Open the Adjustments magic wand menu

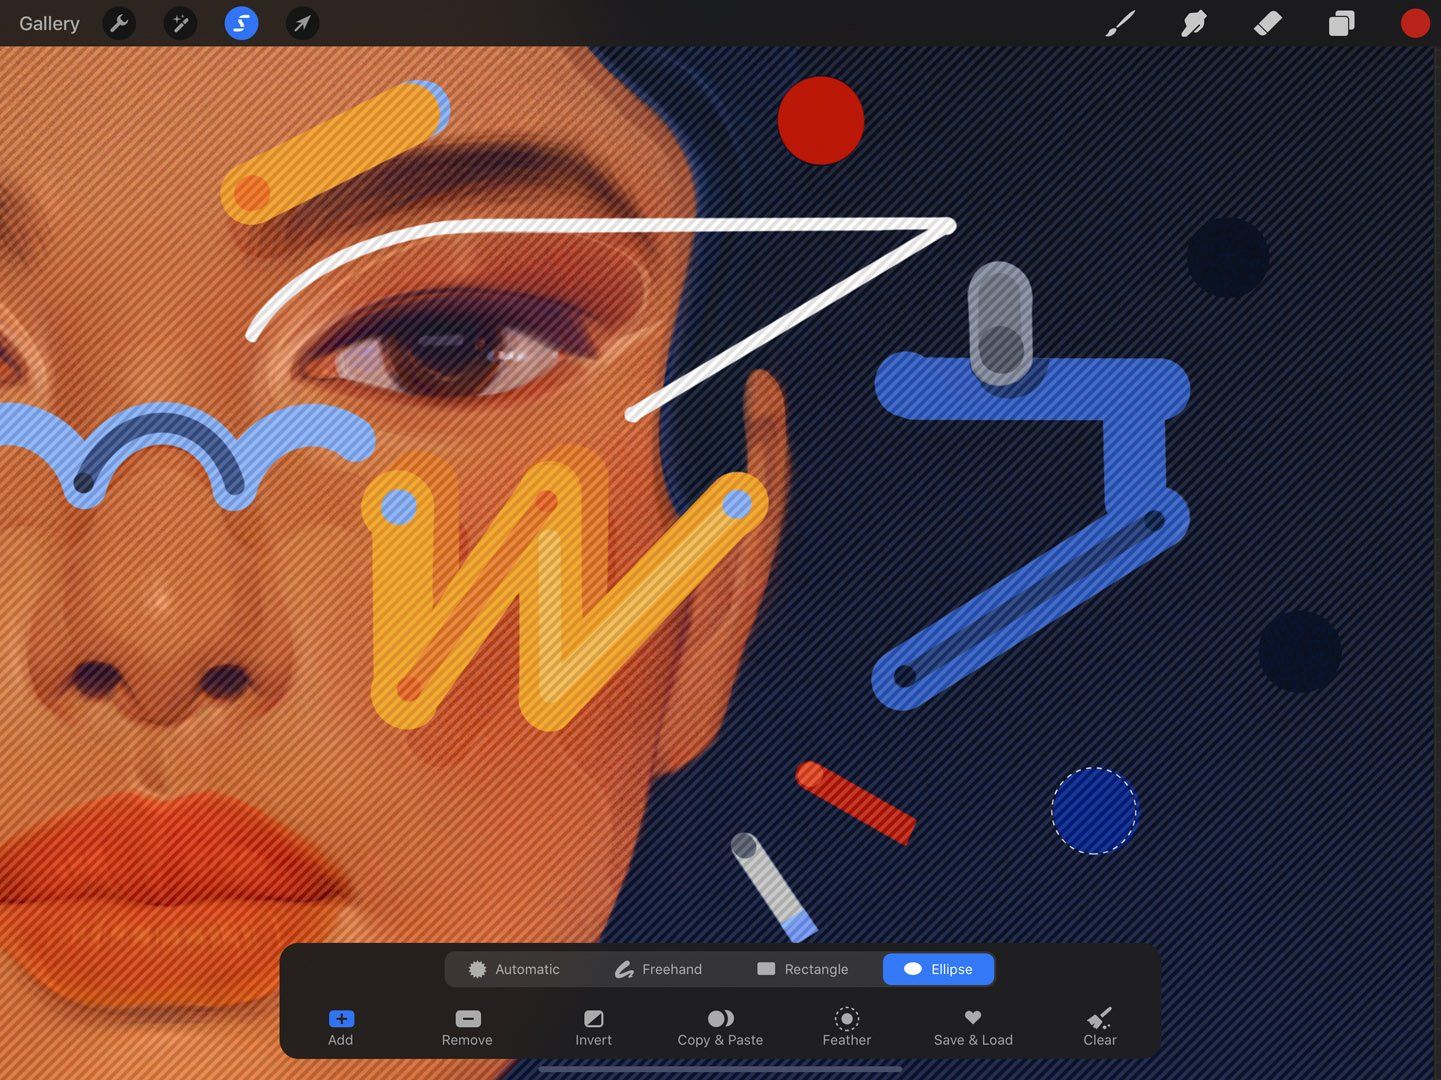coord(180,23)
